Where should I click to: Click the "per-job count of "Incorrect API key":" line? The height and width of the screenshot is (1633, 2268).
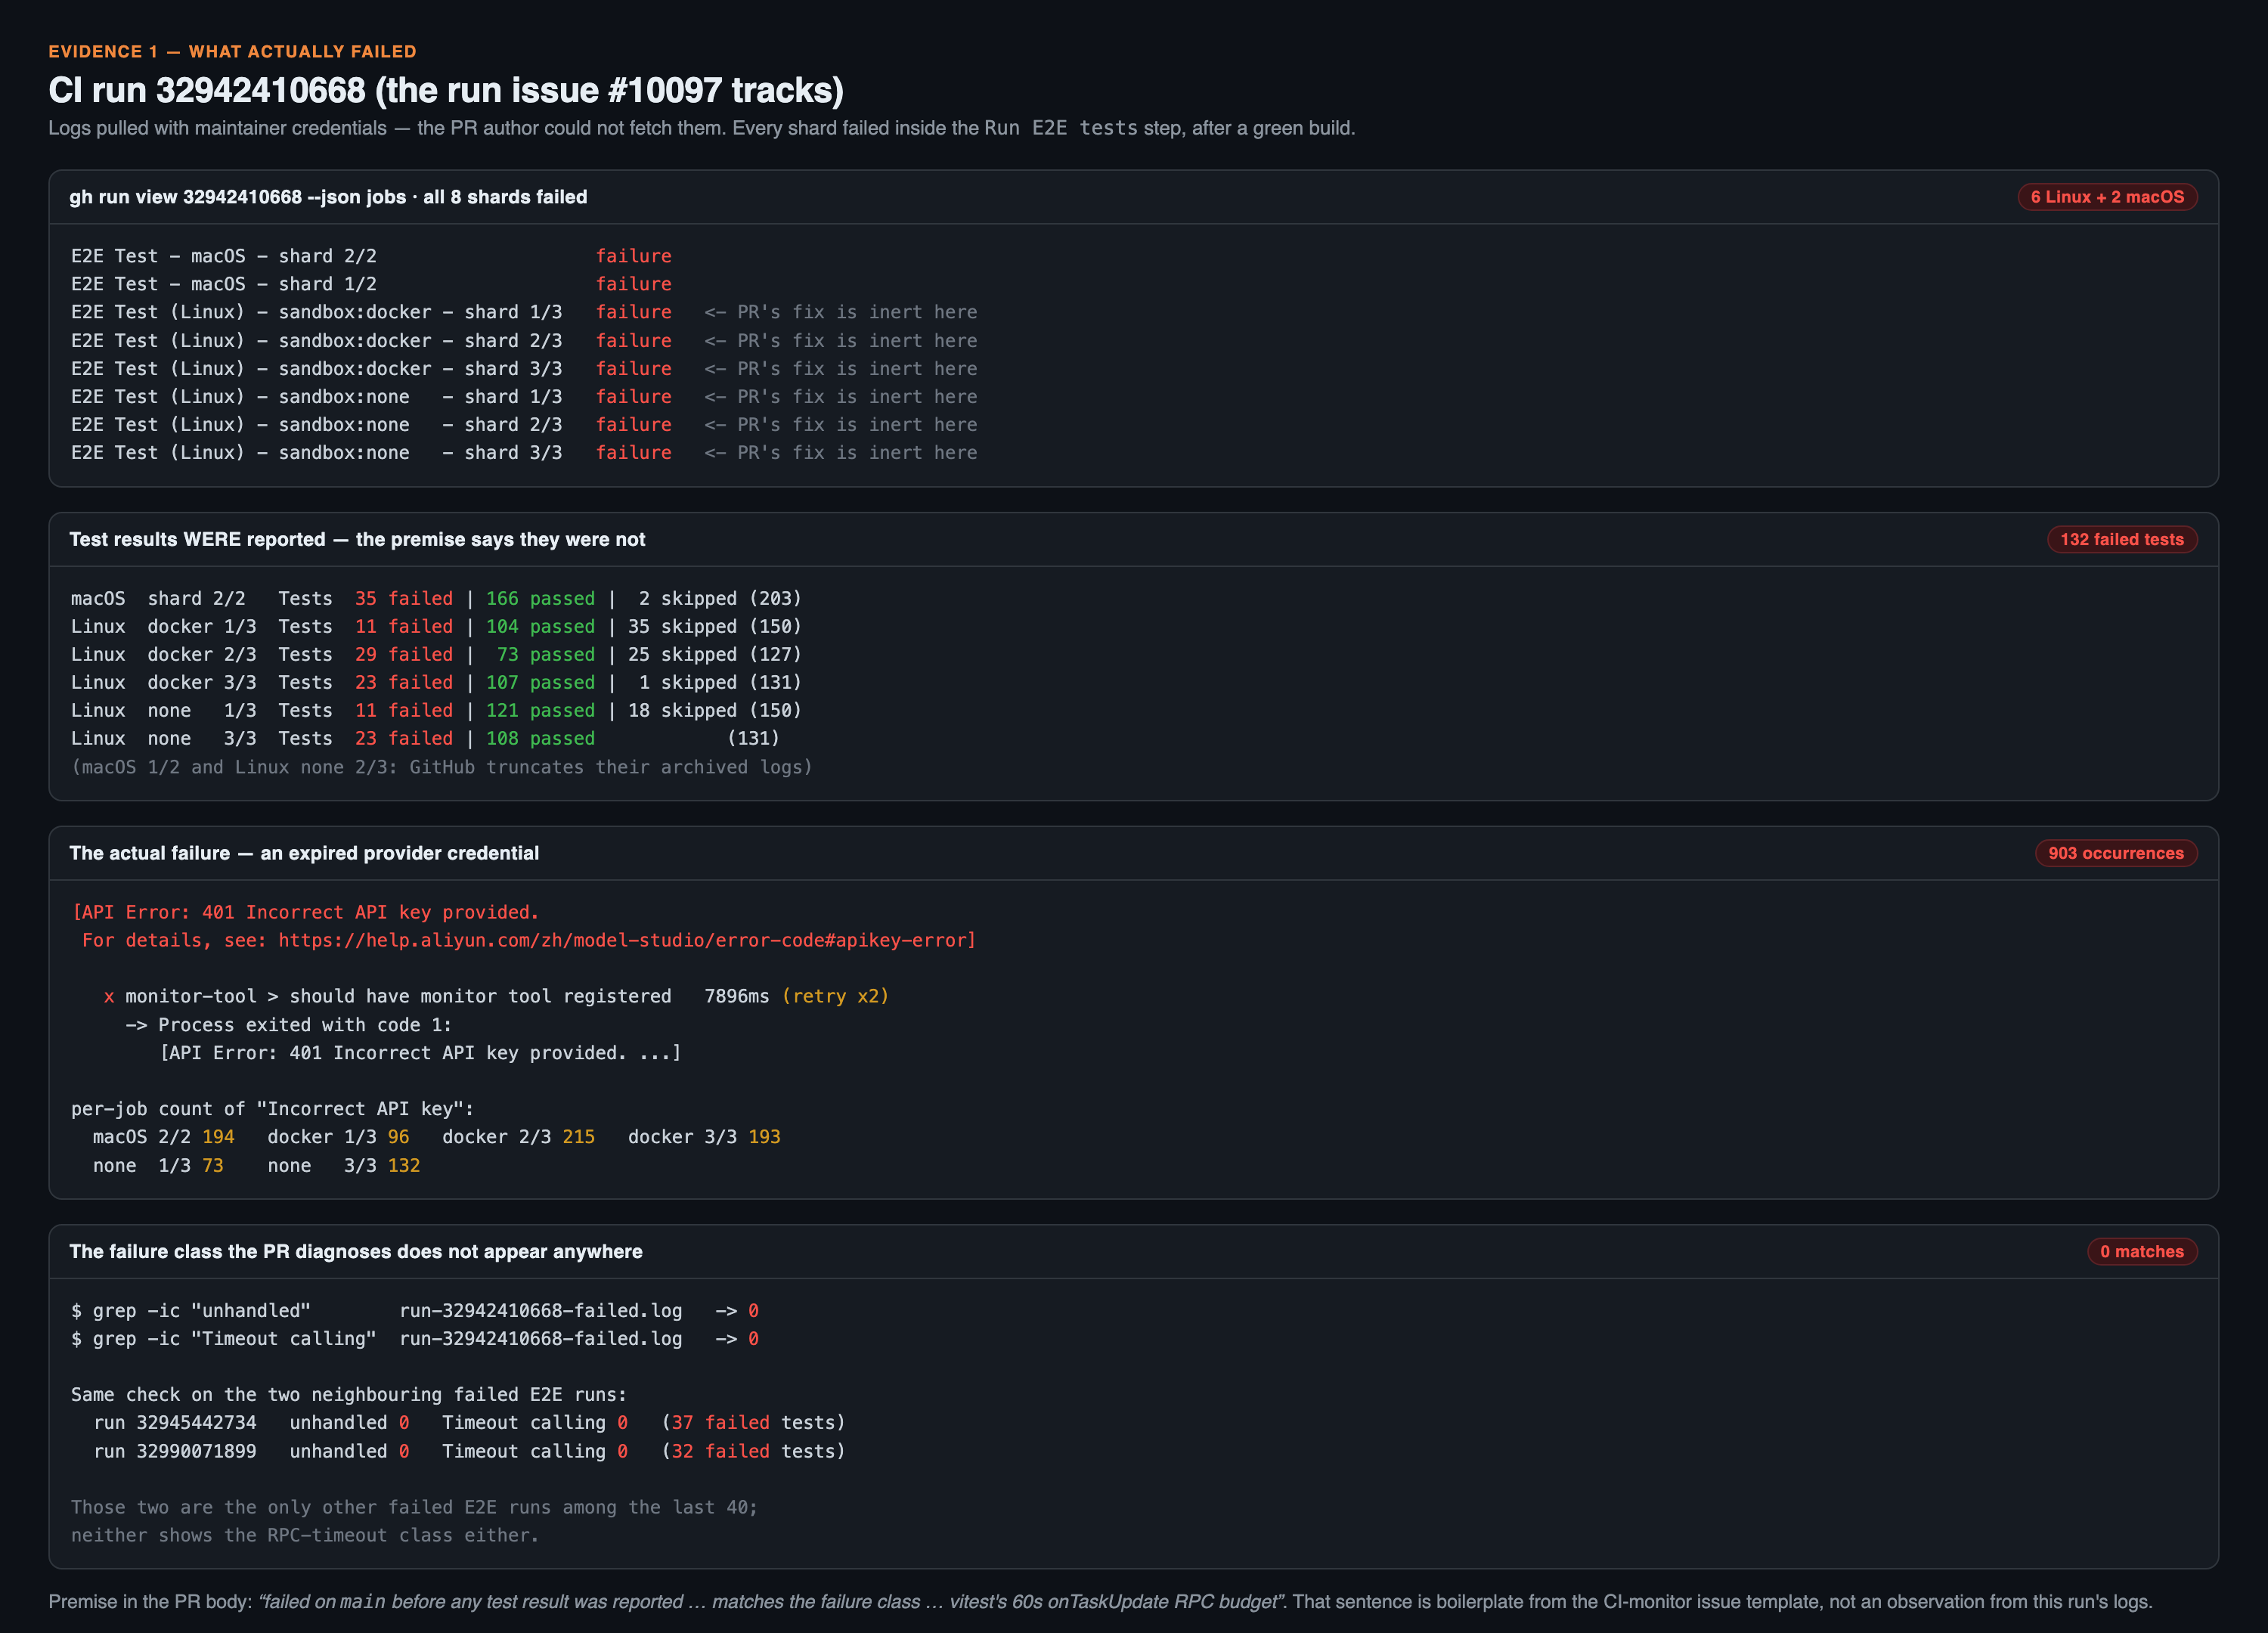[x=272, y=1109]
